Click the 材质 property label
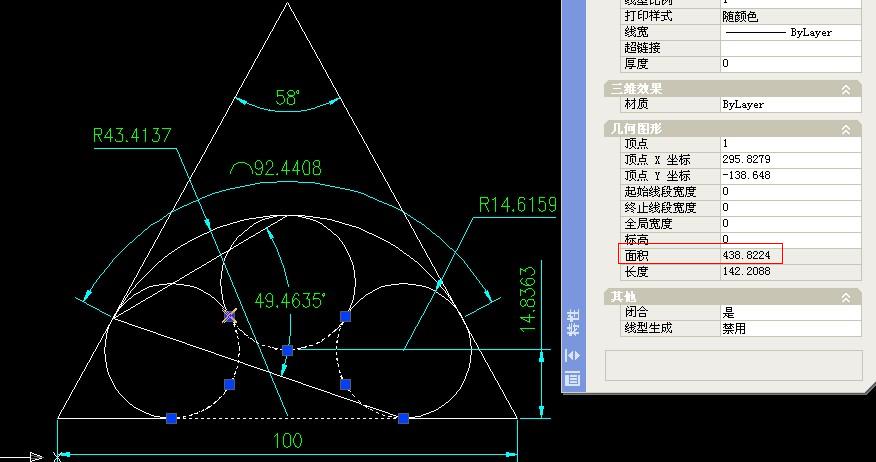This screenshot has height=462, width=876. 636,104
